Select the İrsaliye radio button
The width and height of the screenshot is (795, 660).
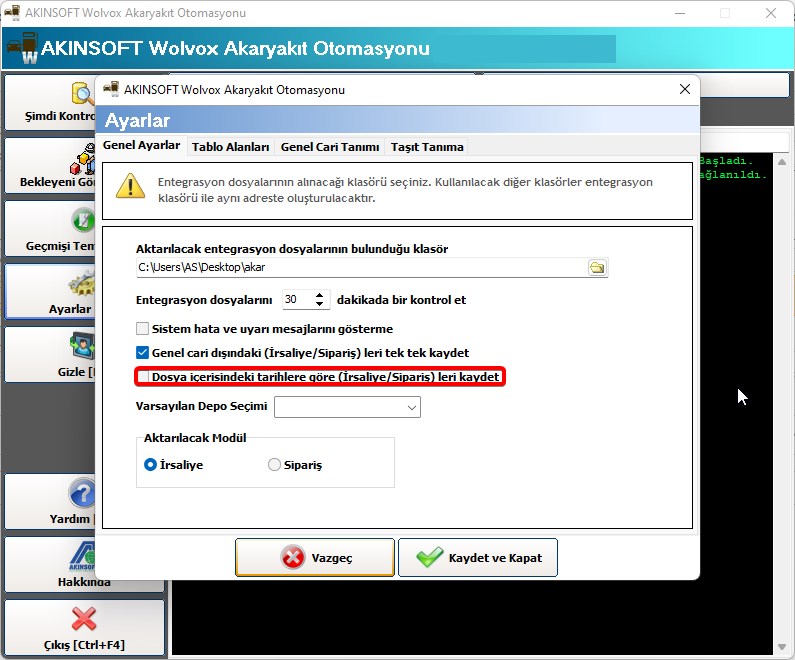[x=150, y=464]
